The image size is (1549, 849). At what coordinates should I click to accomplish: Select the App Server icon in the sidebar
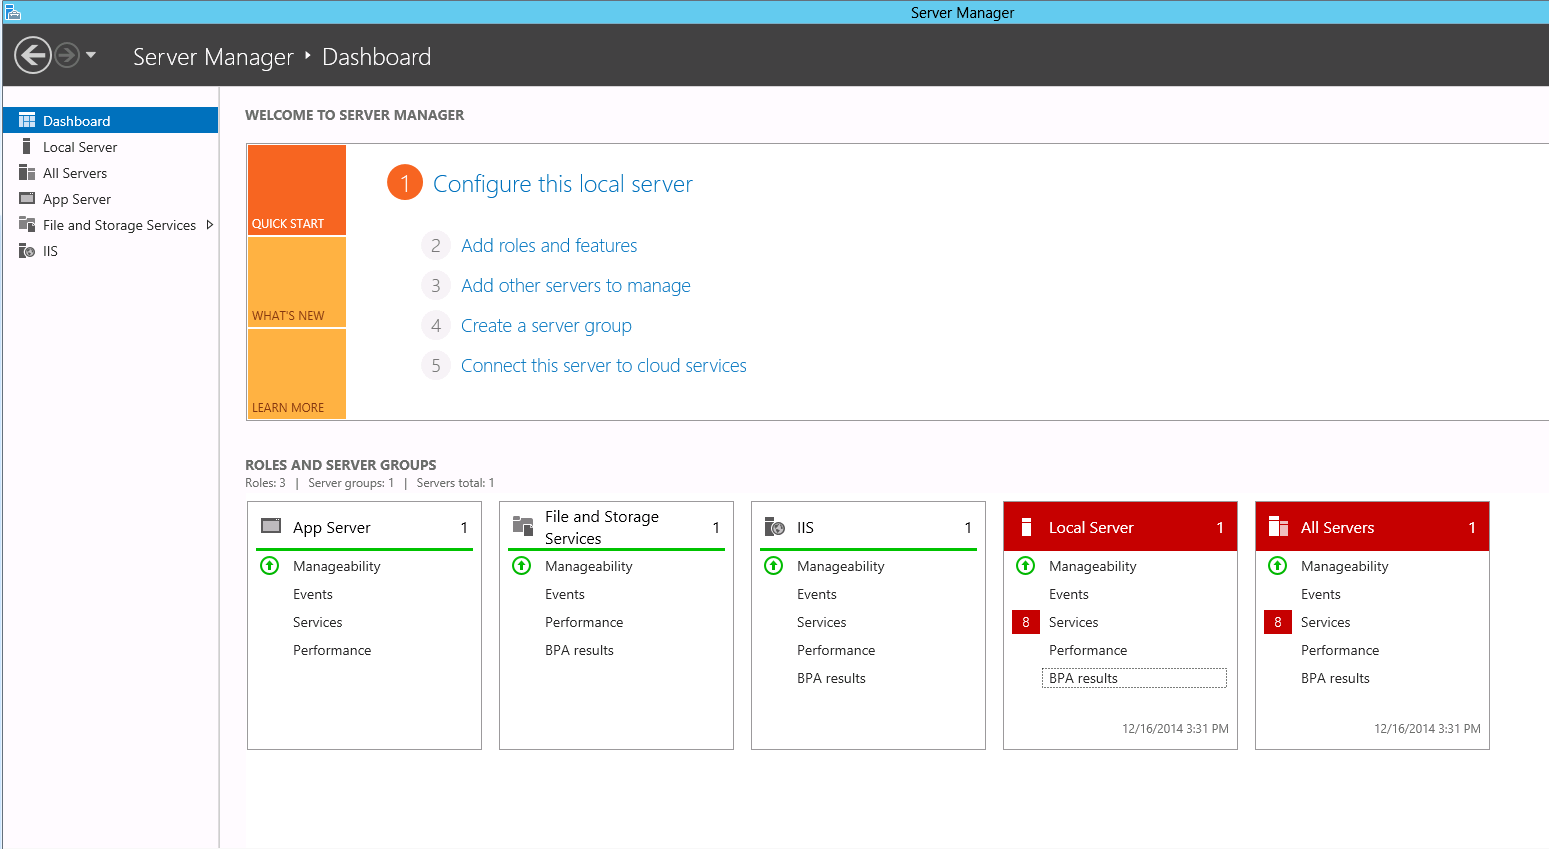(x=27, y=198)
